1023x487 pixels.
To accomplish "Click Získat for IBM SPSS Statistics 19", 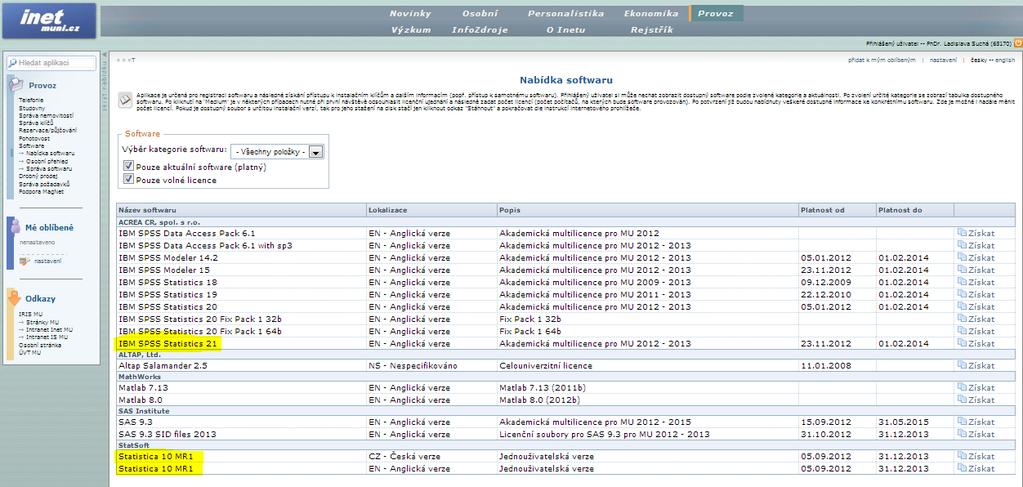I will pos(977,294).
